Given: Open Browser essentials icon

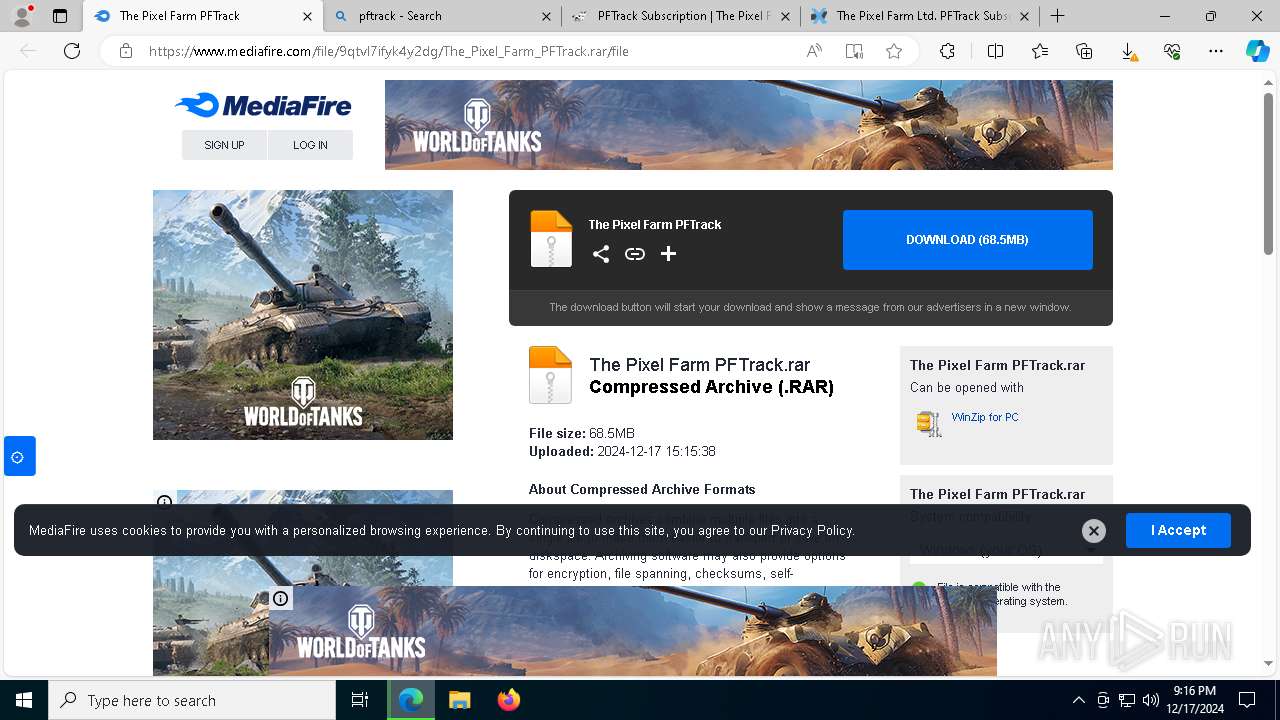Looking at the screenshot, I should [1172, 51].
